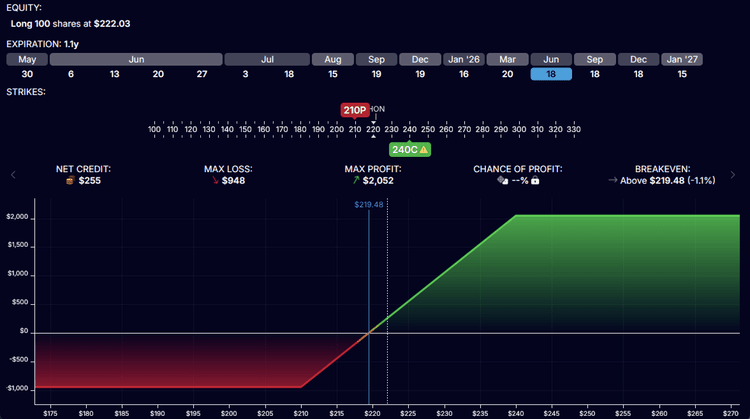Screen dimensions: 750x419
Task: Click the -$1,000 label on the chart's profit axis
Action: pyautogui.click(x=19, y=388)
